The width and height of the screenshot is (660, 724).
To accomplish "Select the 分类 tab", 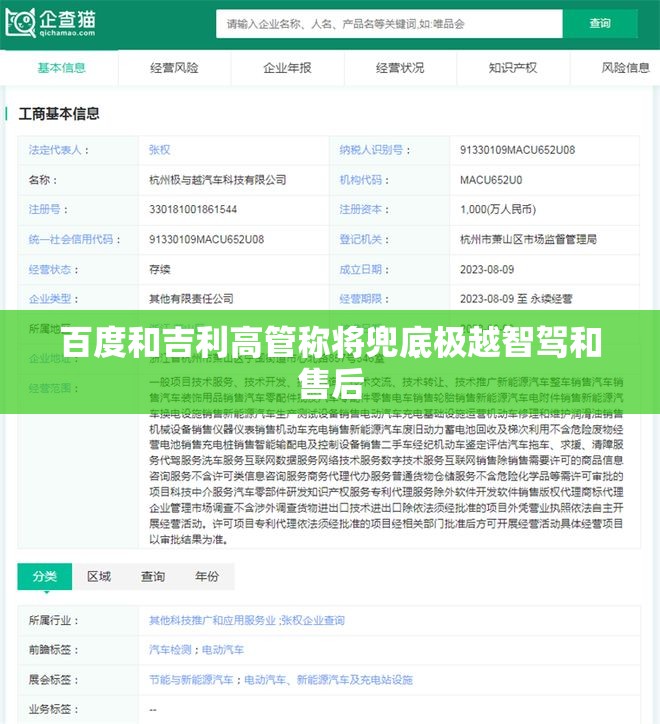I will click(45, 576).
